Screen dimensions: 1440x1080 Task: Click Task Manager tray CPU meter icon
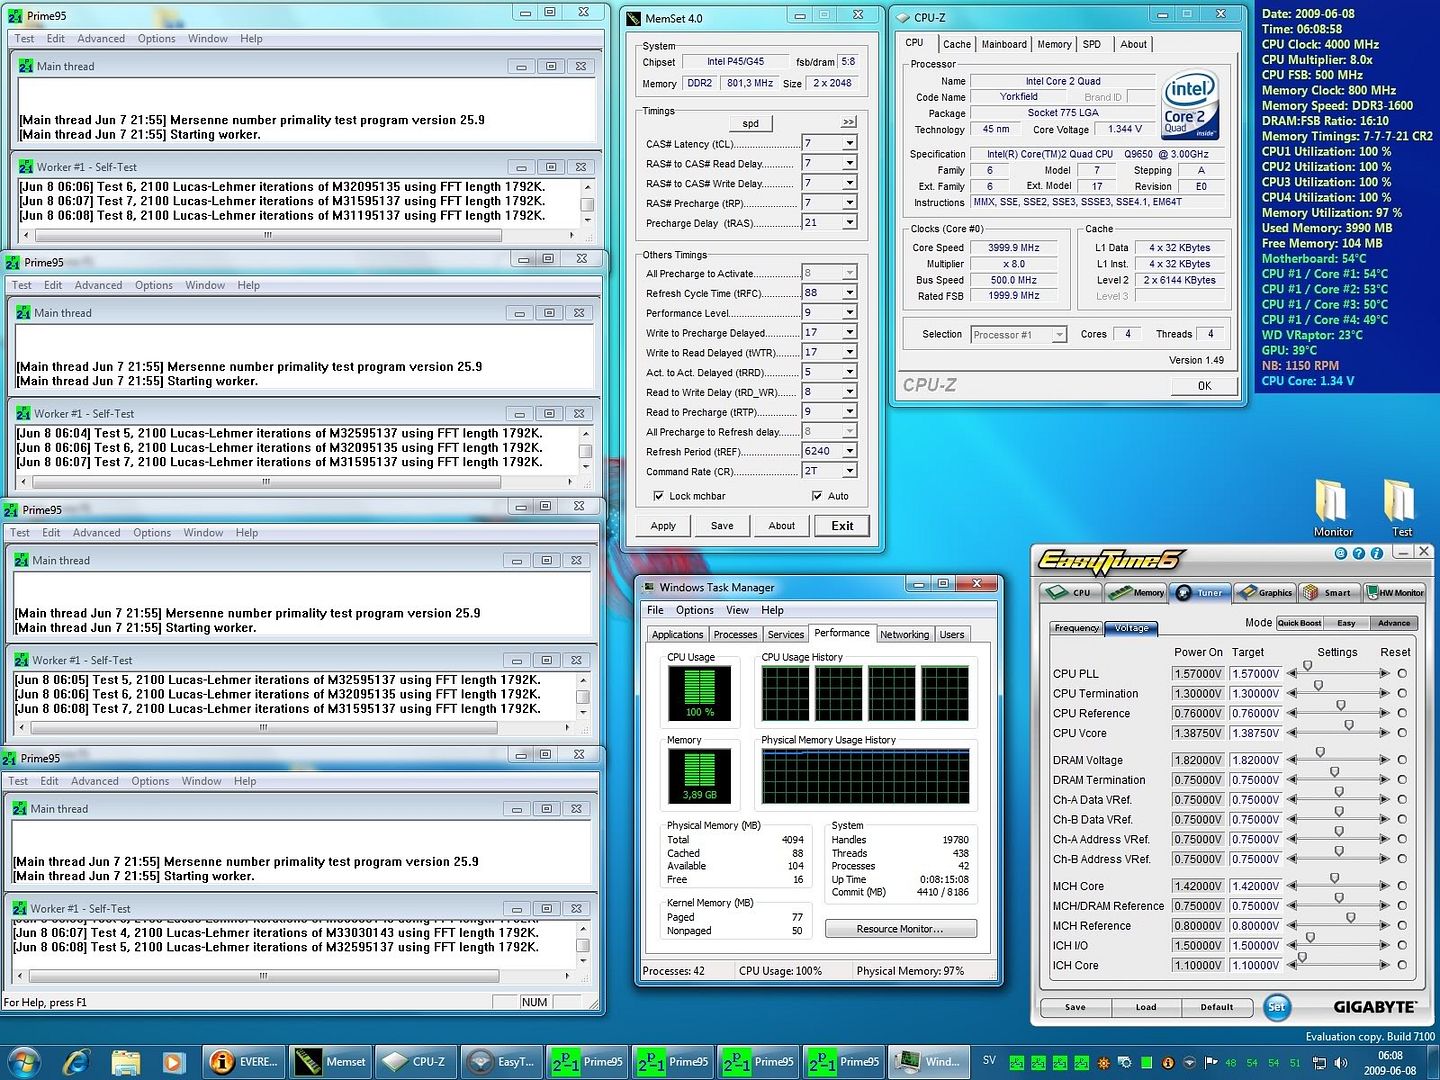click(1145, 1063)
